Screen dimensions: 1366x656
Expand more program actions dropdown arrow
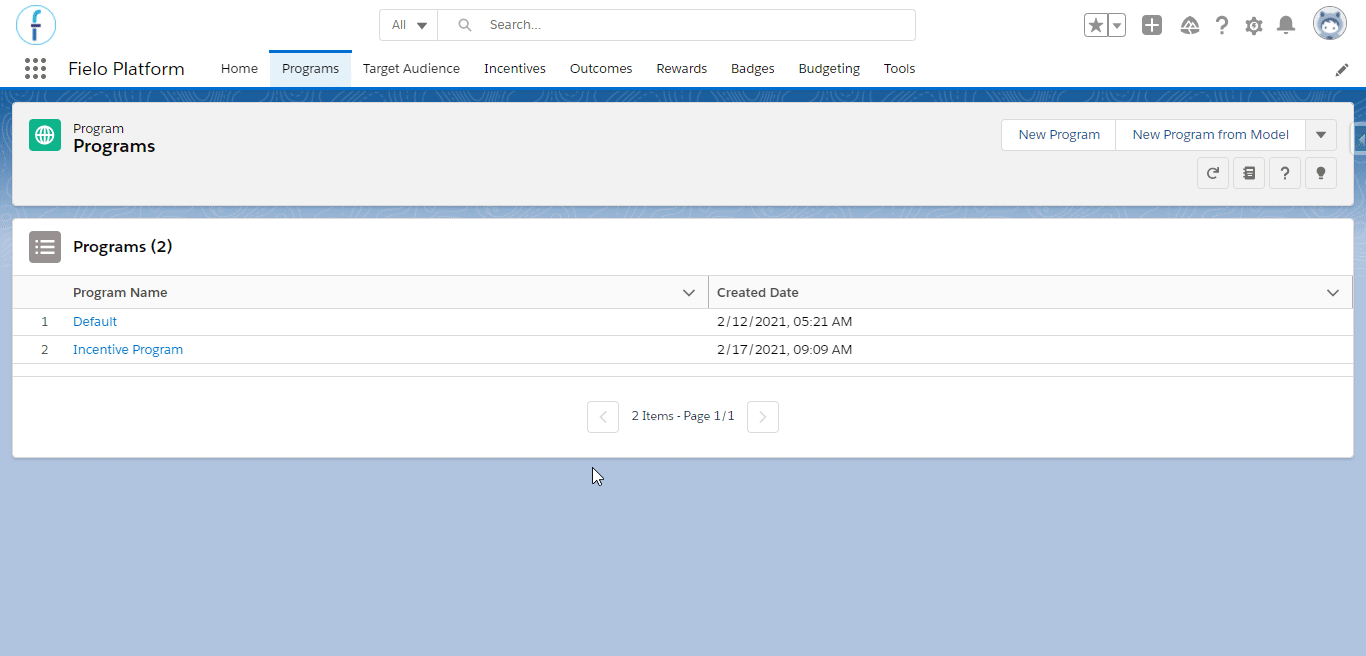[x=1321, y=135]
